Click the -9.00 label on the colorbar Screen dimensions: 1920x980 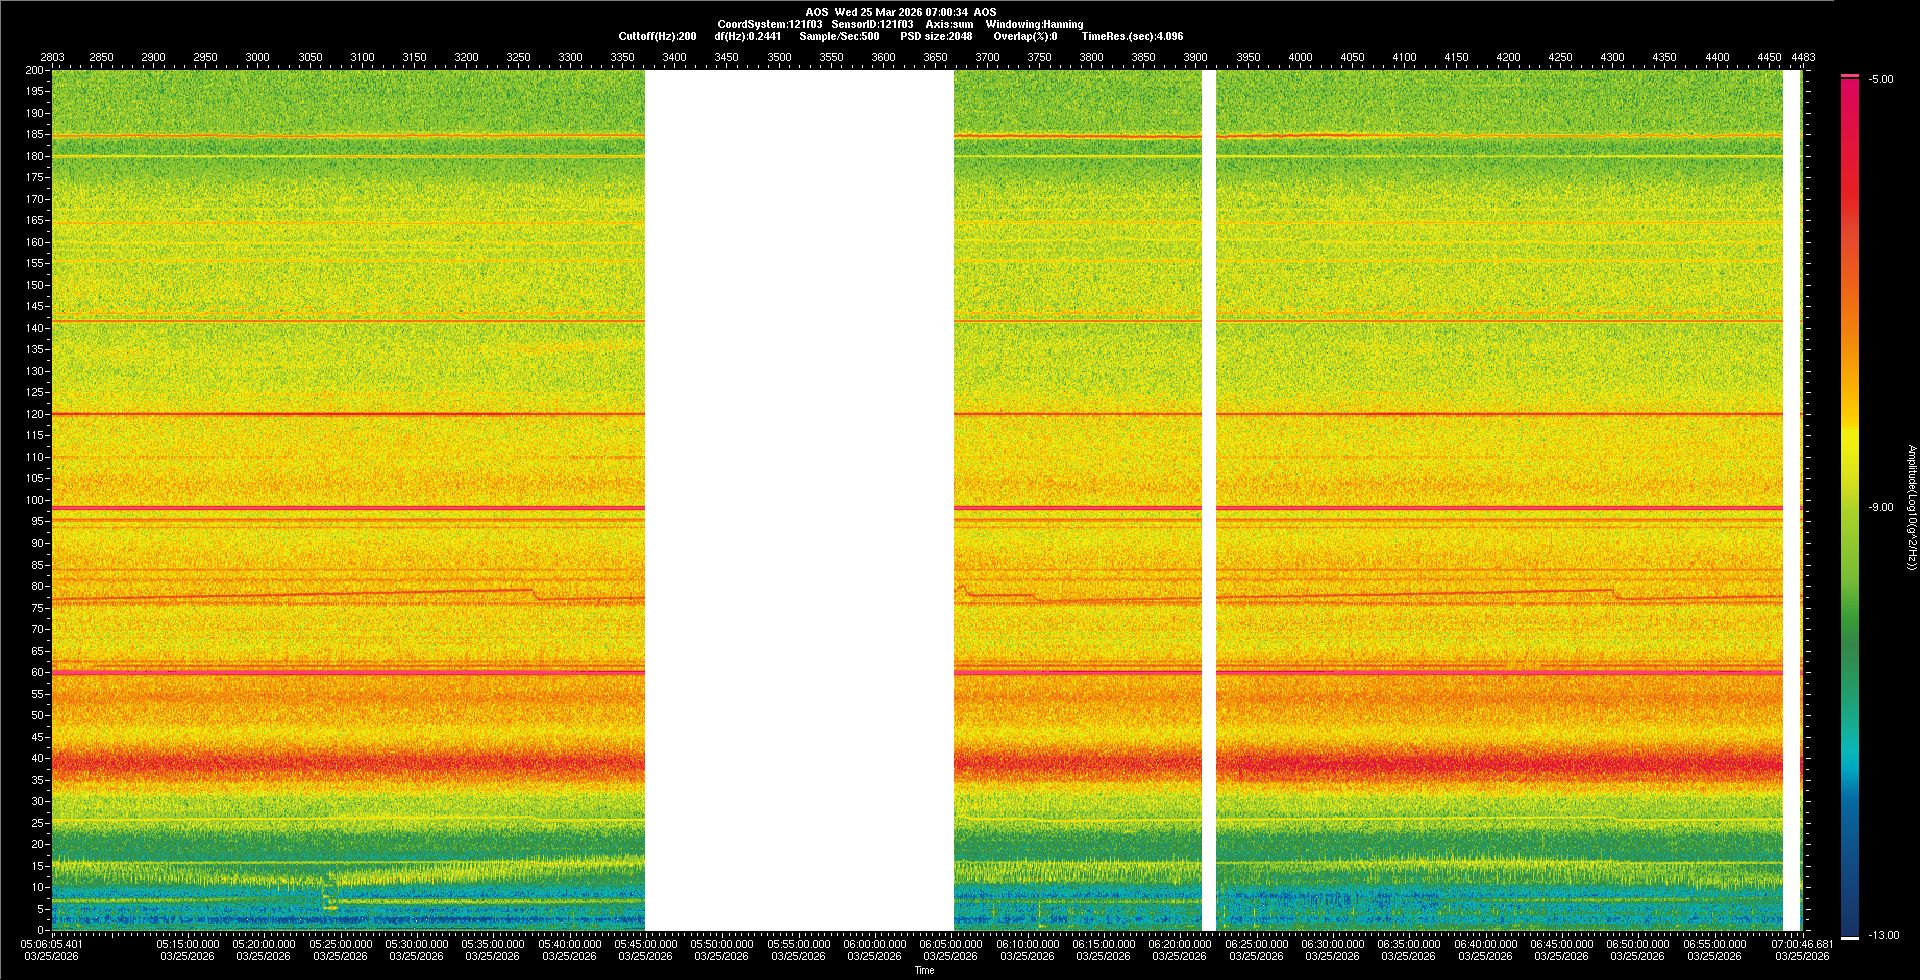tap(1880, 508)
